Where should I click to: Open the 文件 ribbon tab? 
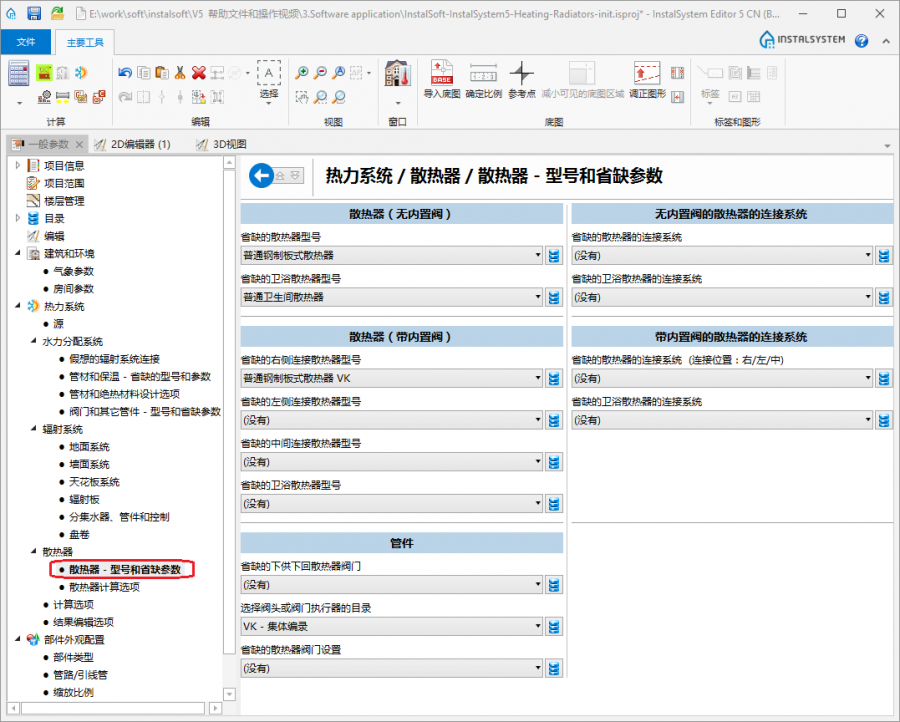tap(26, 42)
